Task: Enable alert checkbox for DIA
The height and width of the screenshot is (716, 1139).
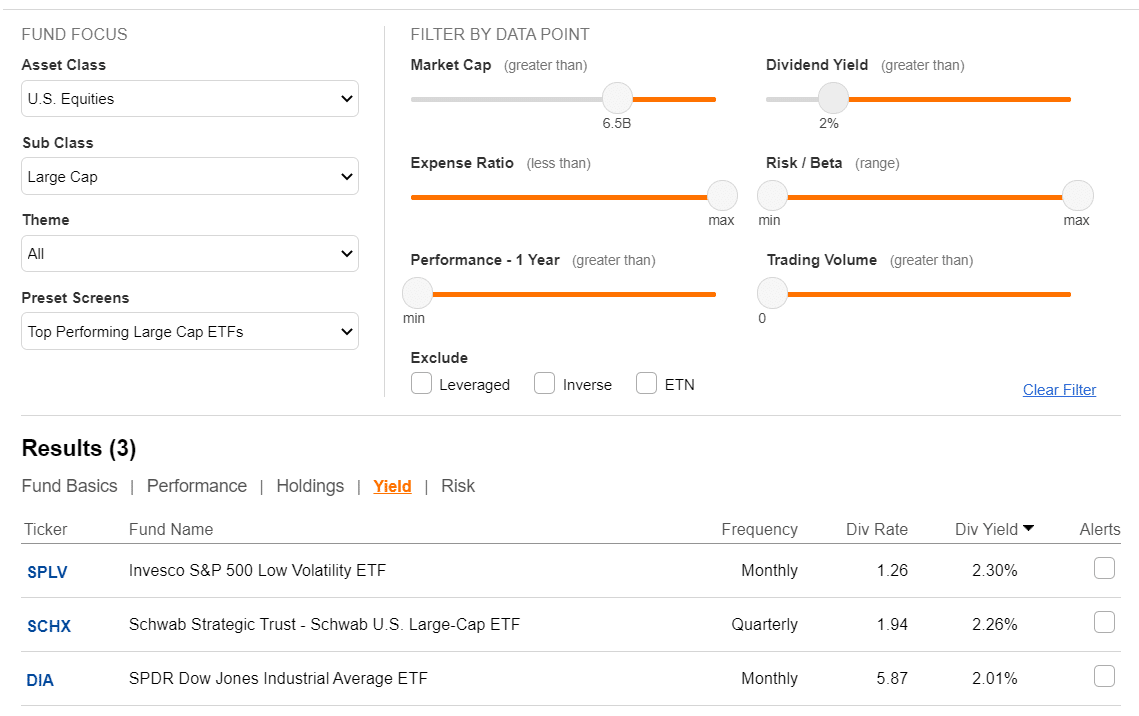Action: (x=1104, y=676)
